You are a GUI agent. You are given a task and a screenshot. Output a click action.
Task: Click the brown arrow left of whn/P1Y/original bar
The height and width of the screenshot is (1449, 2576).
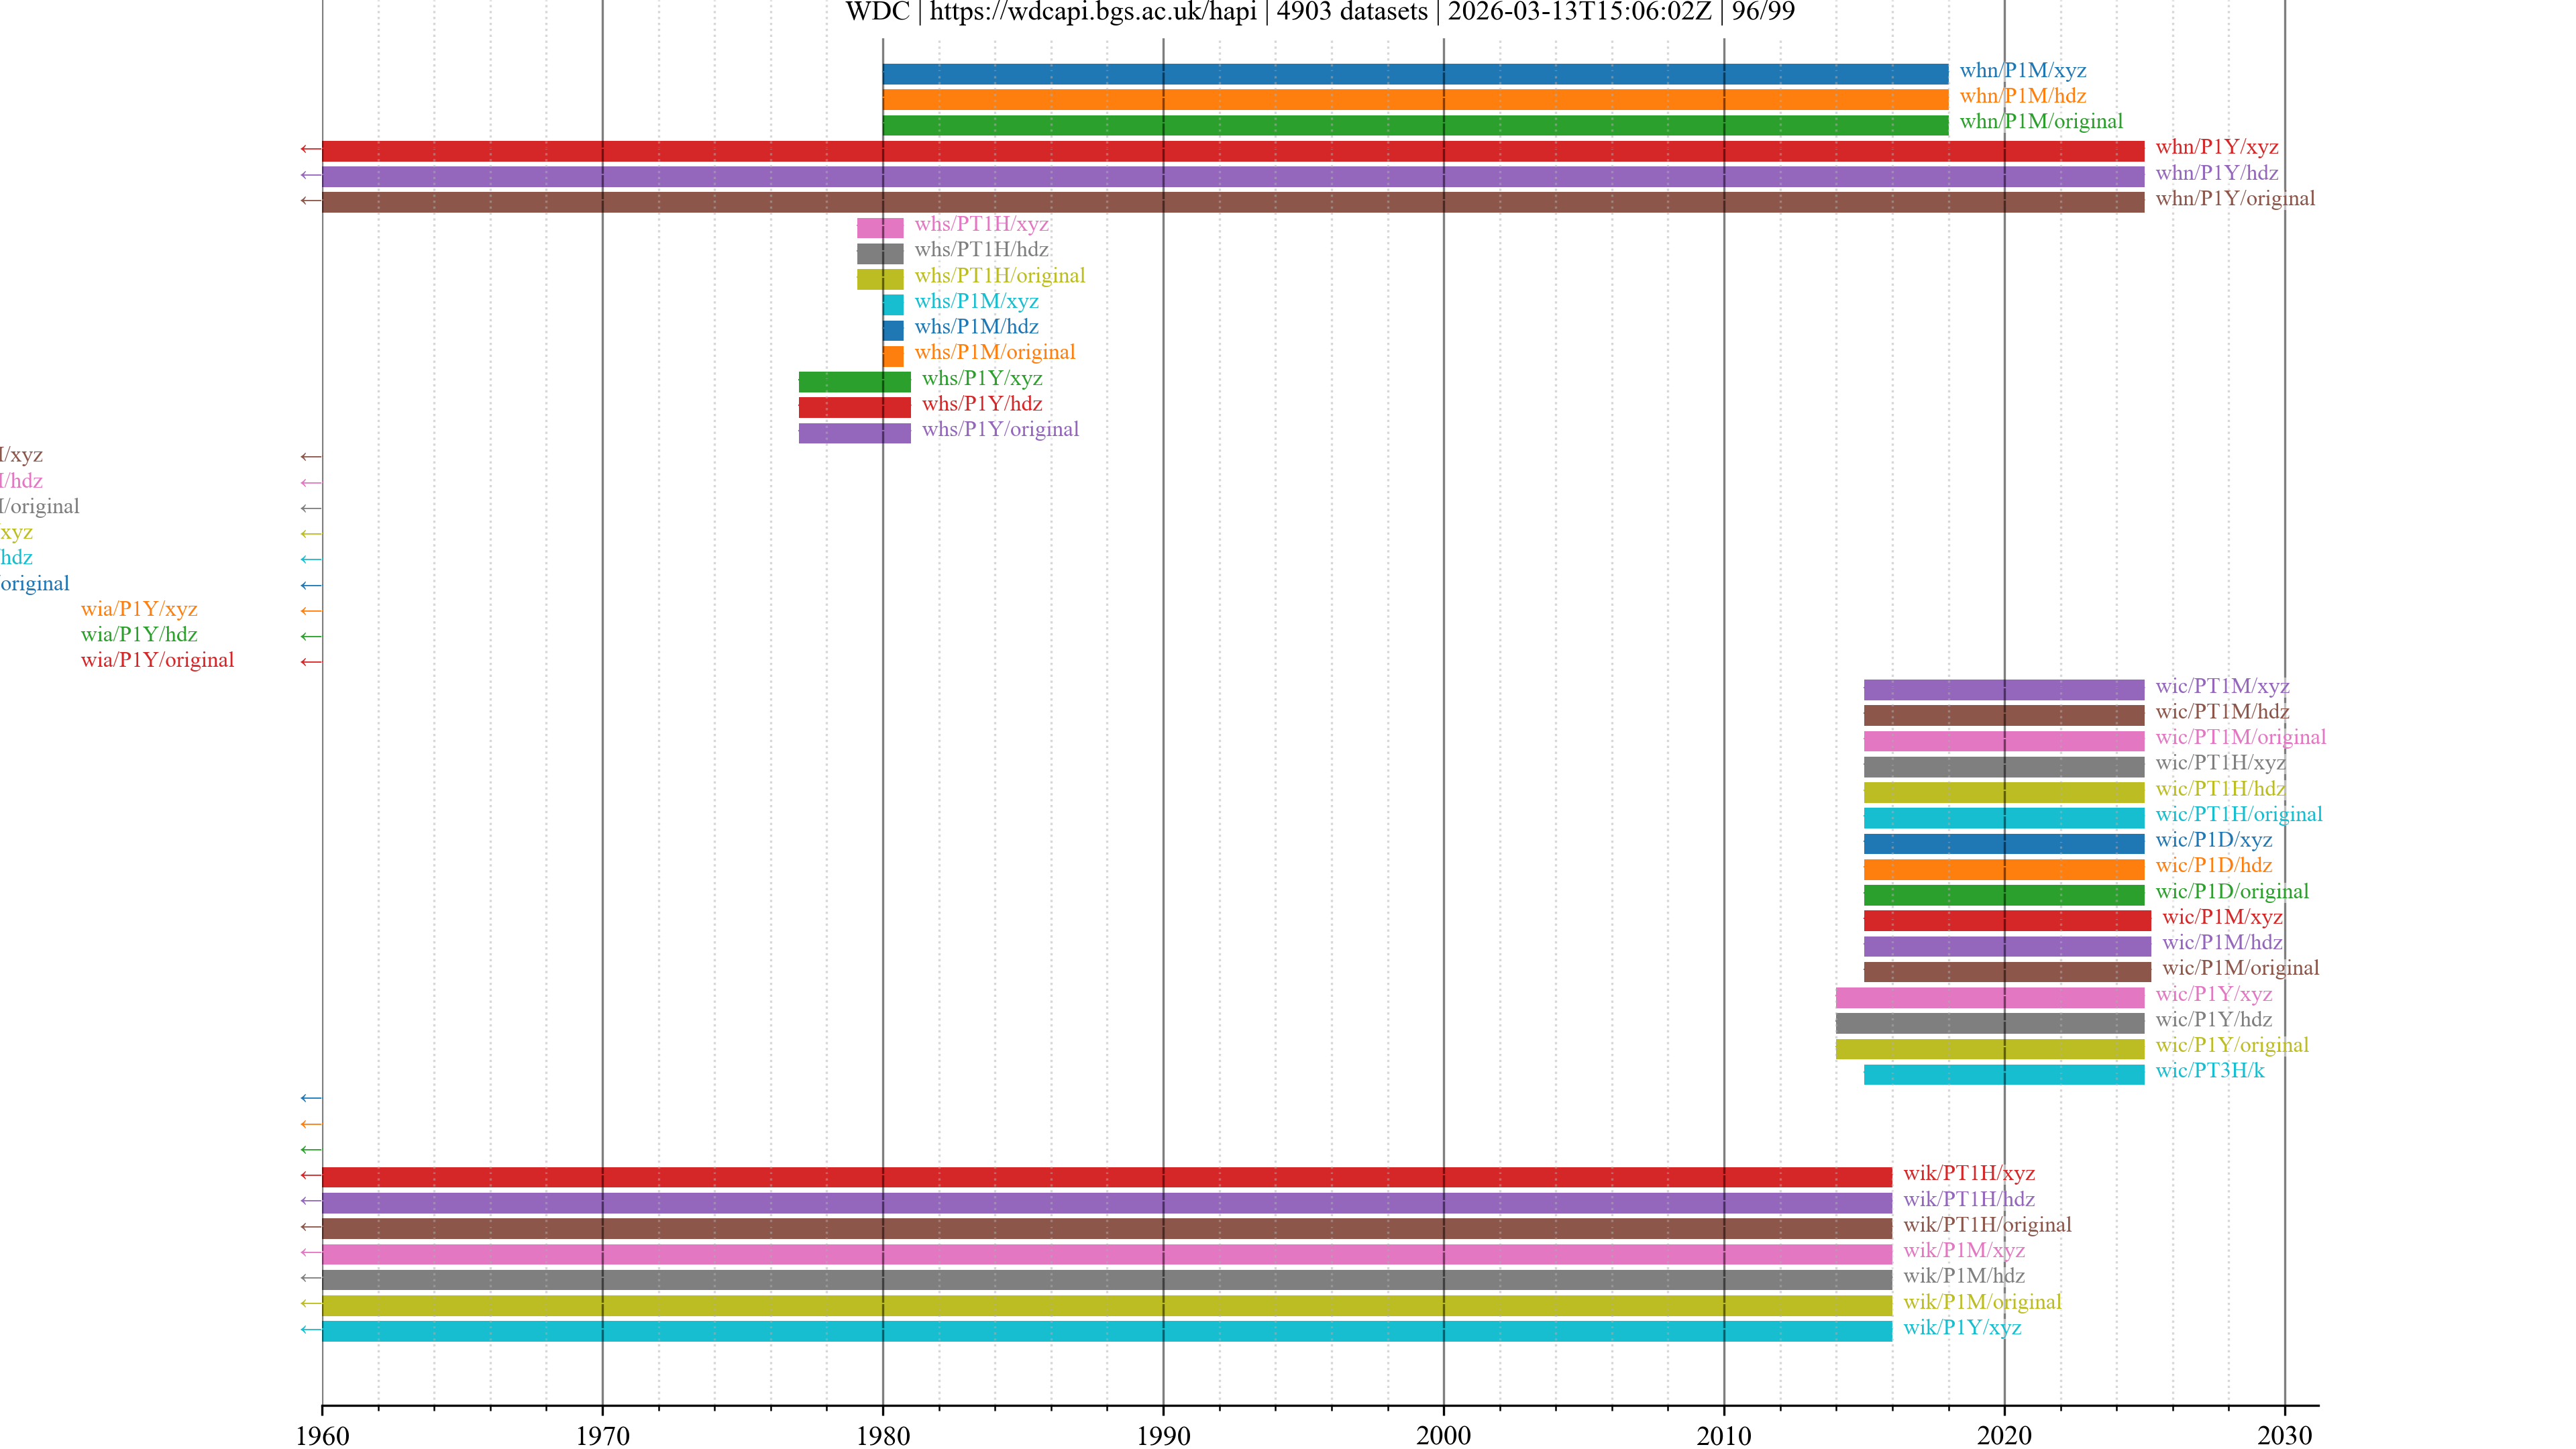tap(311, 201)
